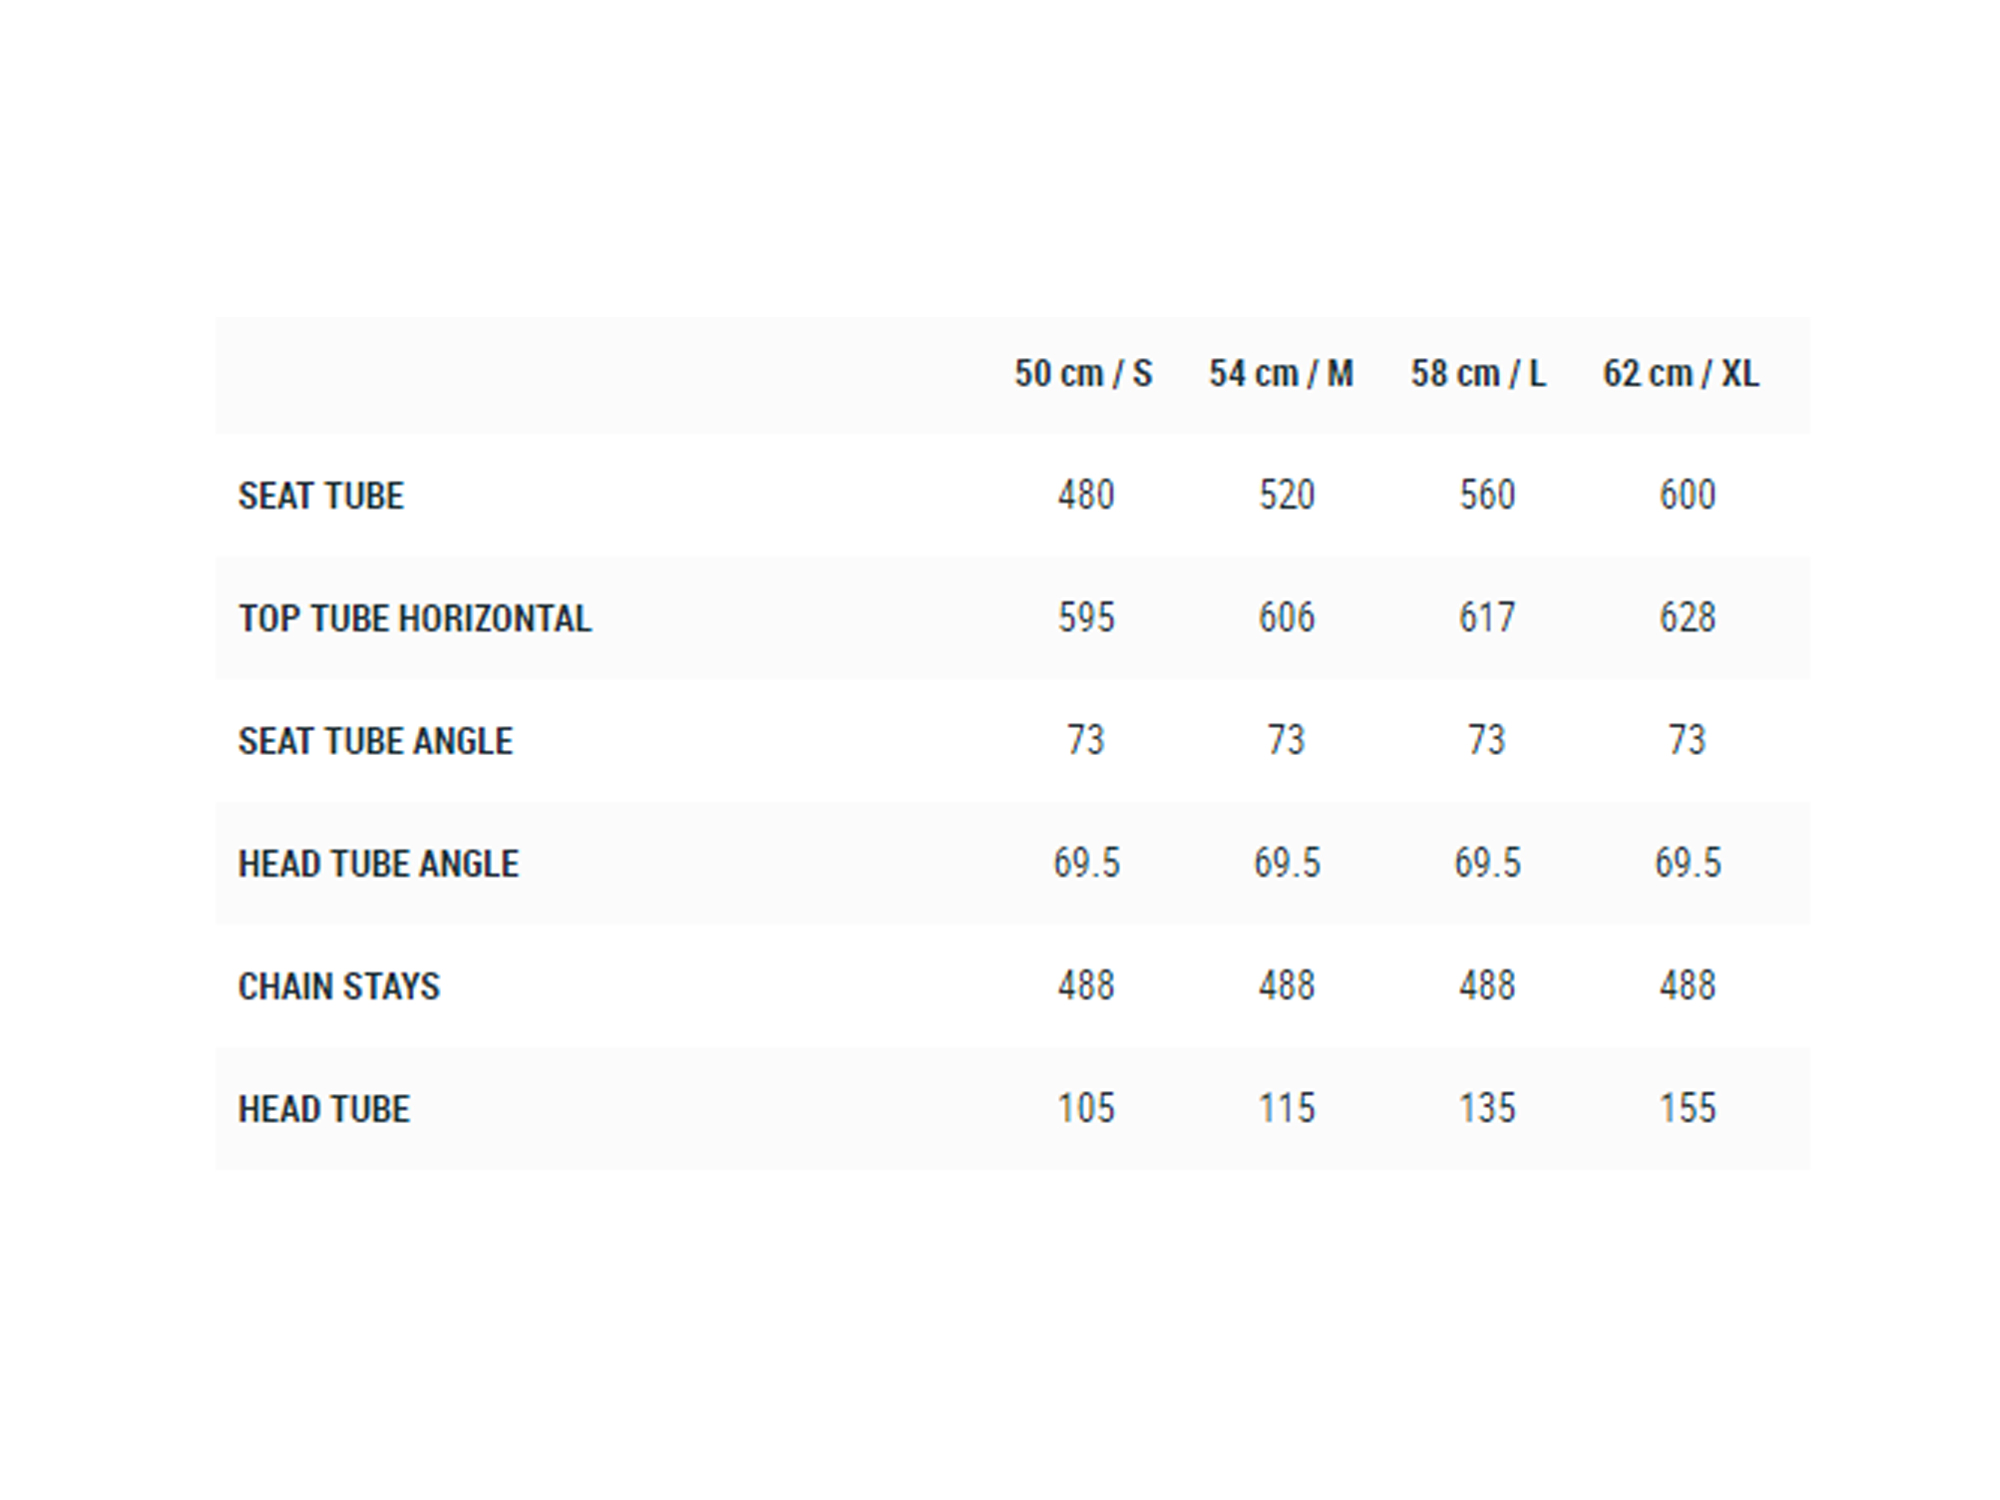Select the 58 cm / L column header
This screenshot has width=2000, height=1500.
(x=1478, y=374)
